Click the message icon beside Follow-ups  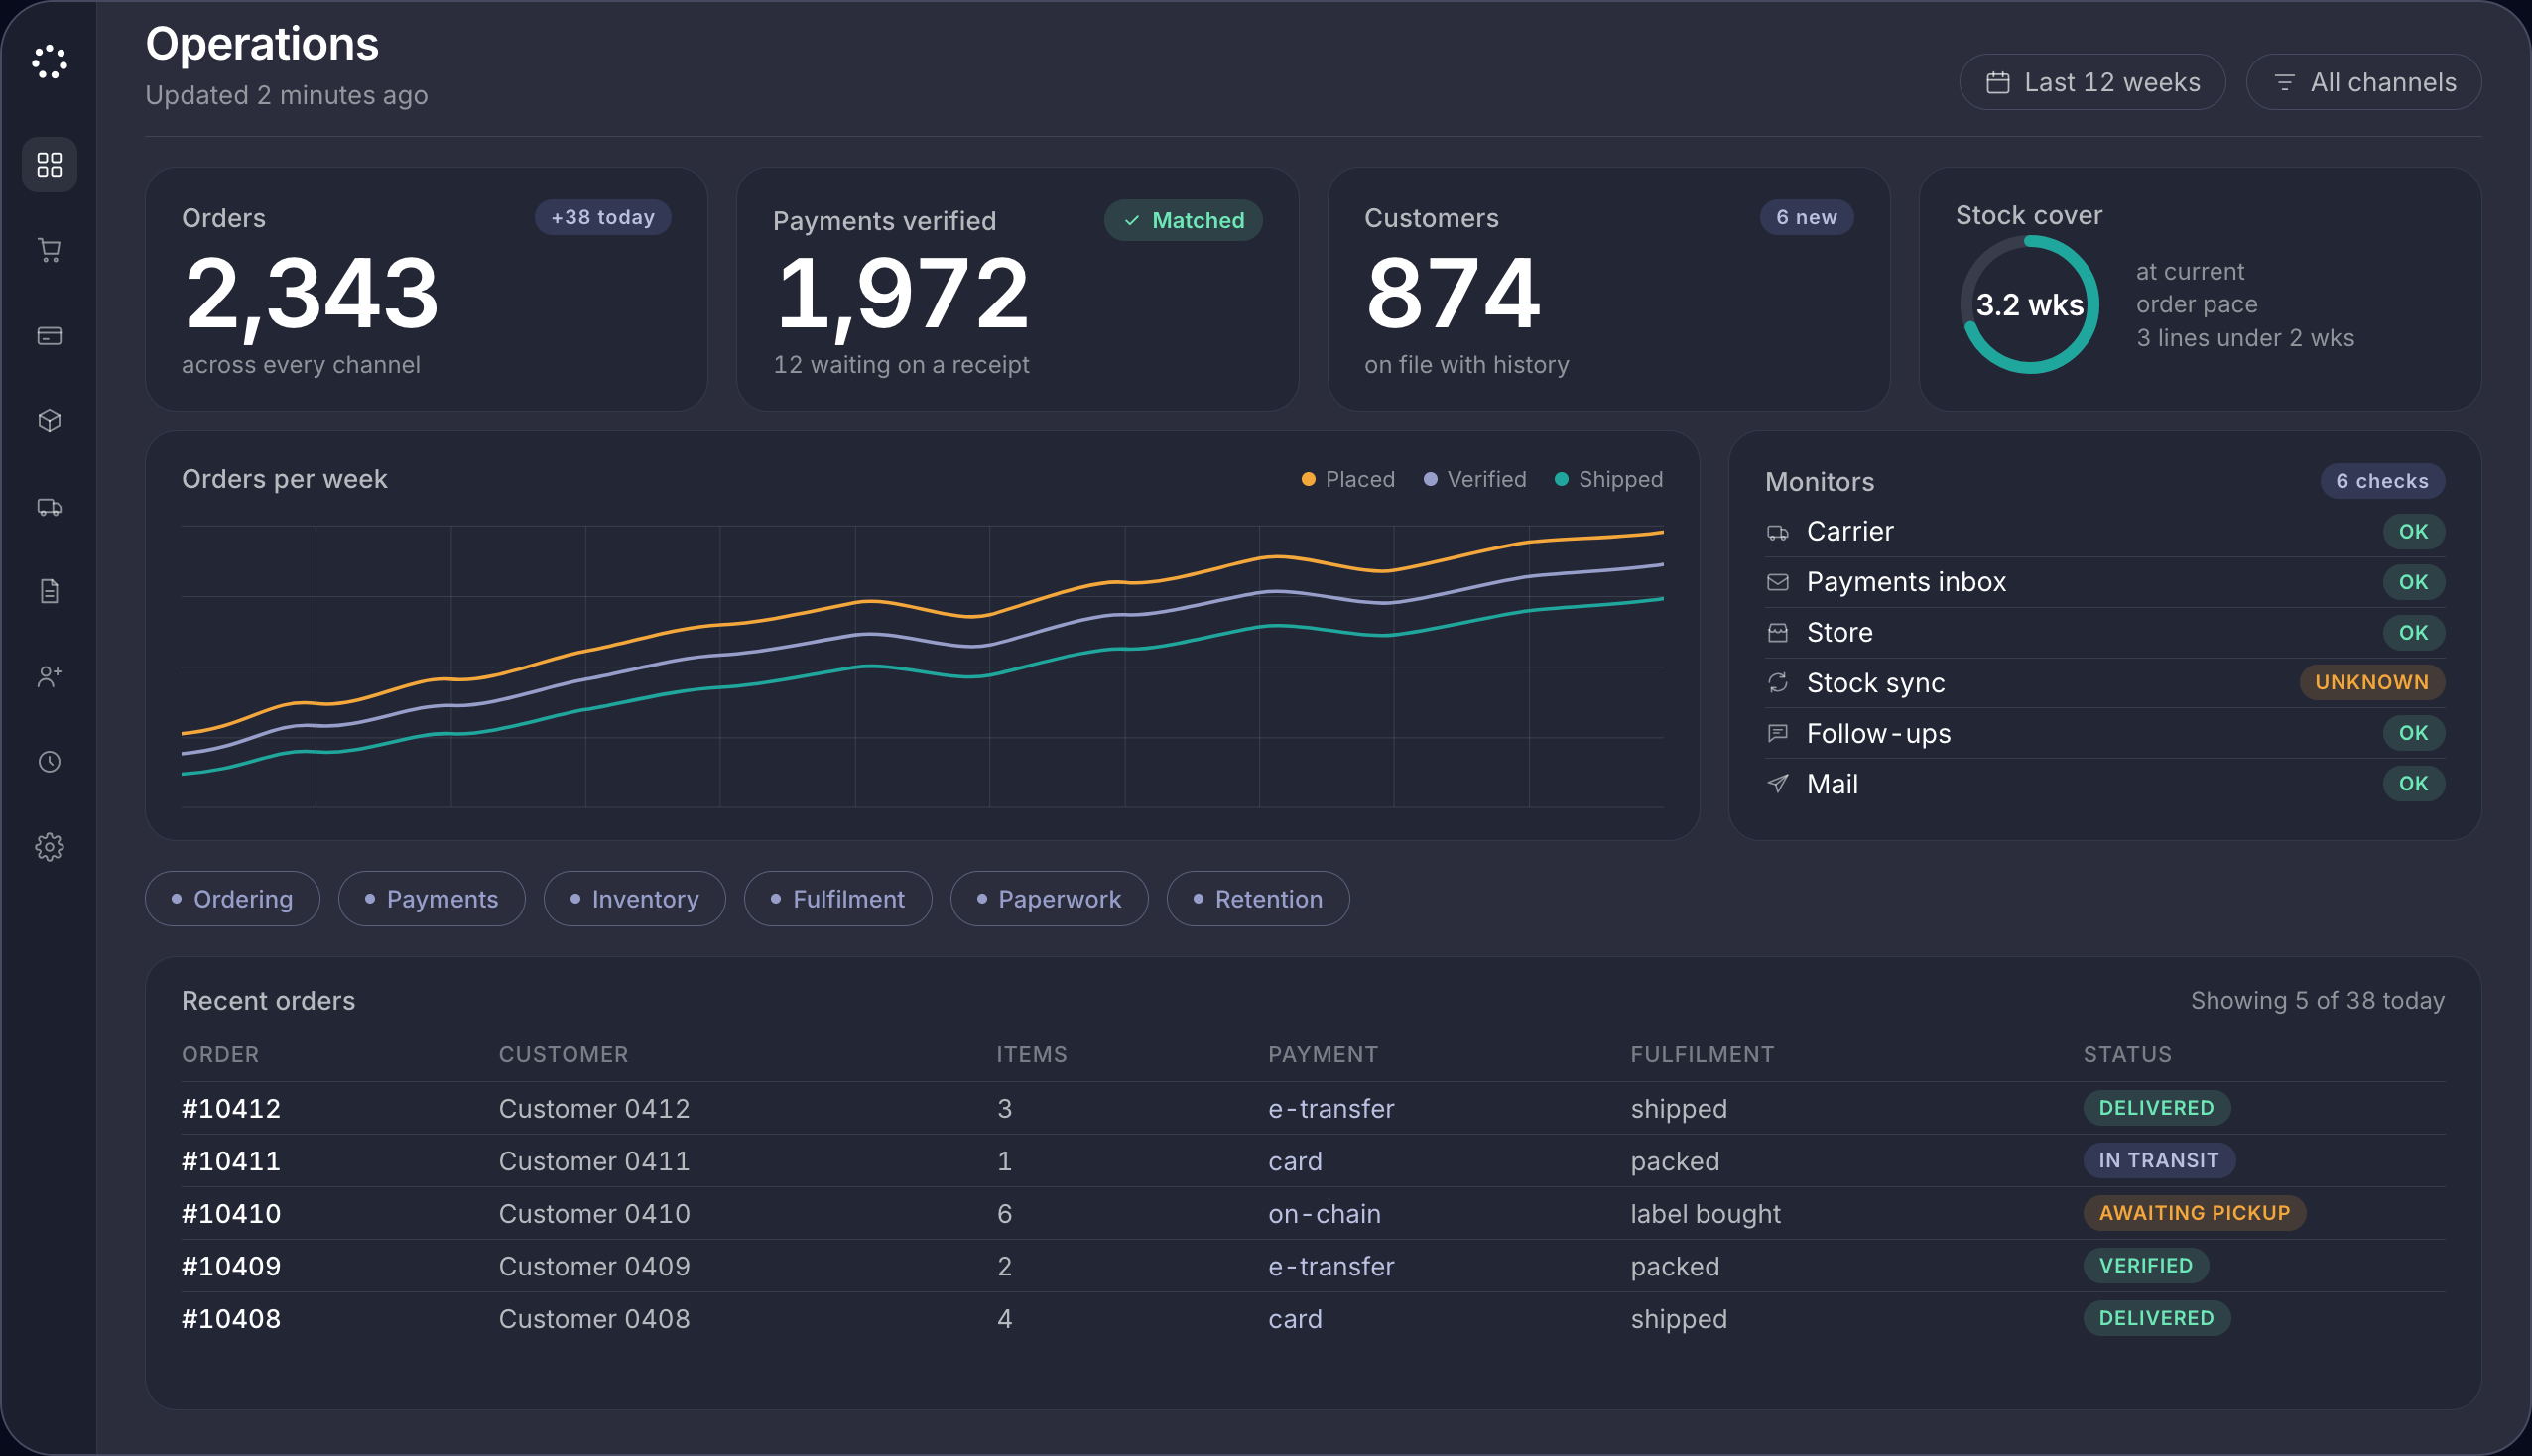click(x=1777, y=733)
